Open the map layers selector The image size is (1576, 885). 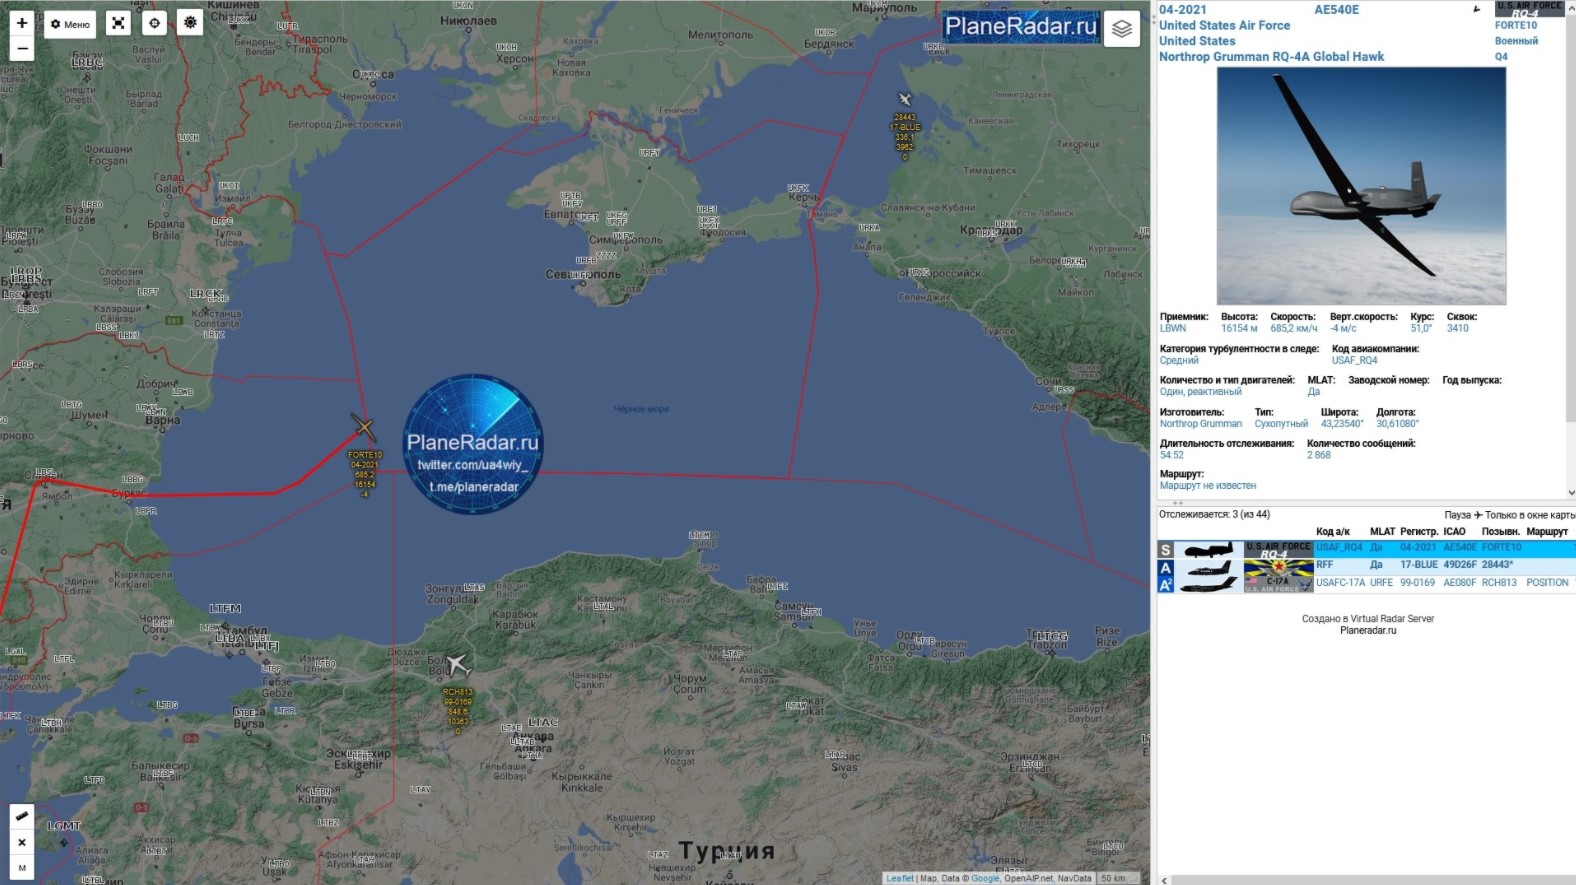1122,29
